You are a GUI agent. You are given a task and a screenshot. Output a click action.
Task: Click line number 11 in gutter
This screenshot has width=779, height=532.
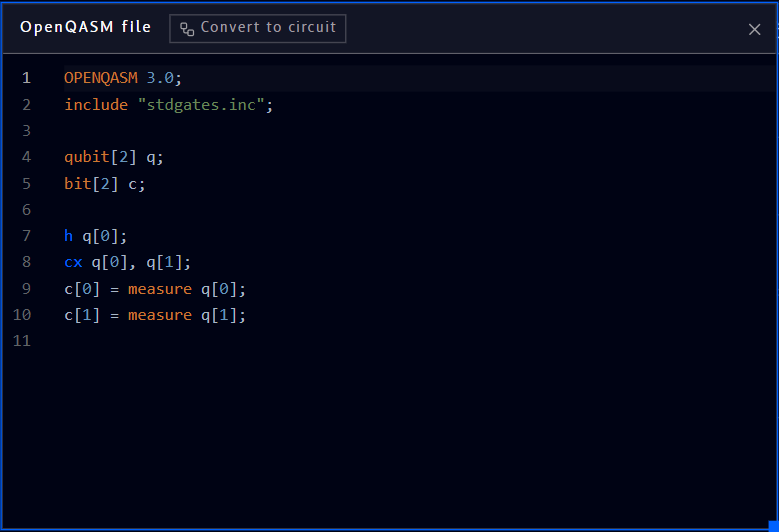tap(22, 341)
